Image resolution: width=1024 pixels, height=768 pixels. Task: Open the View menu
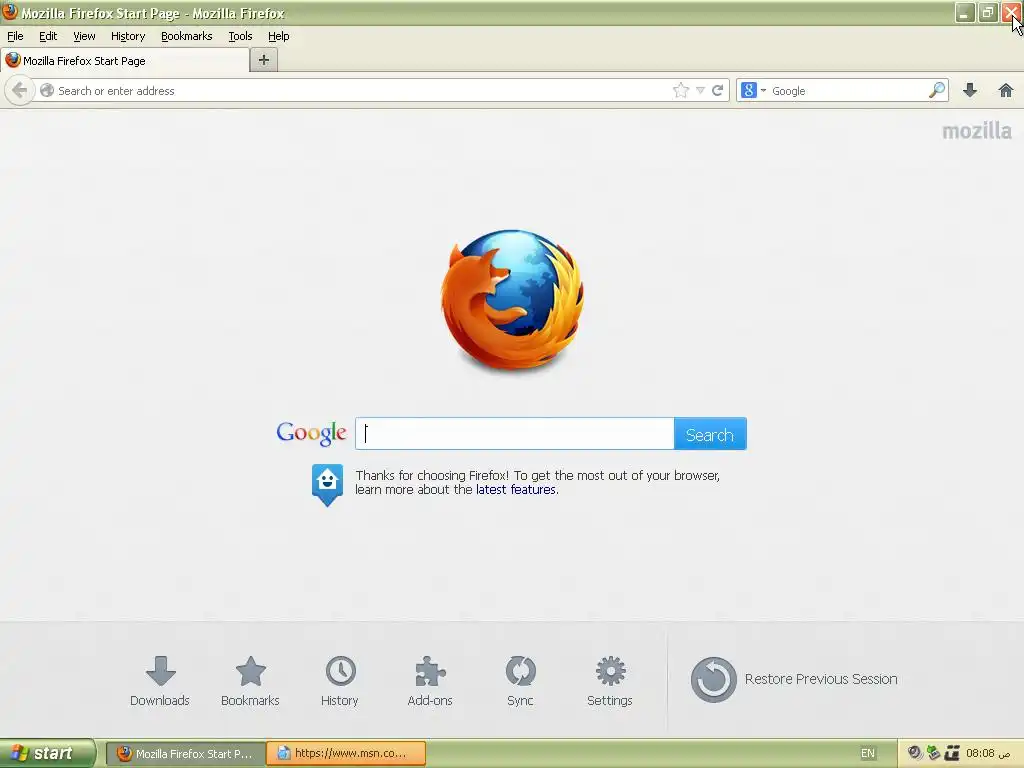pyautogui.click(x=84, y=36)
